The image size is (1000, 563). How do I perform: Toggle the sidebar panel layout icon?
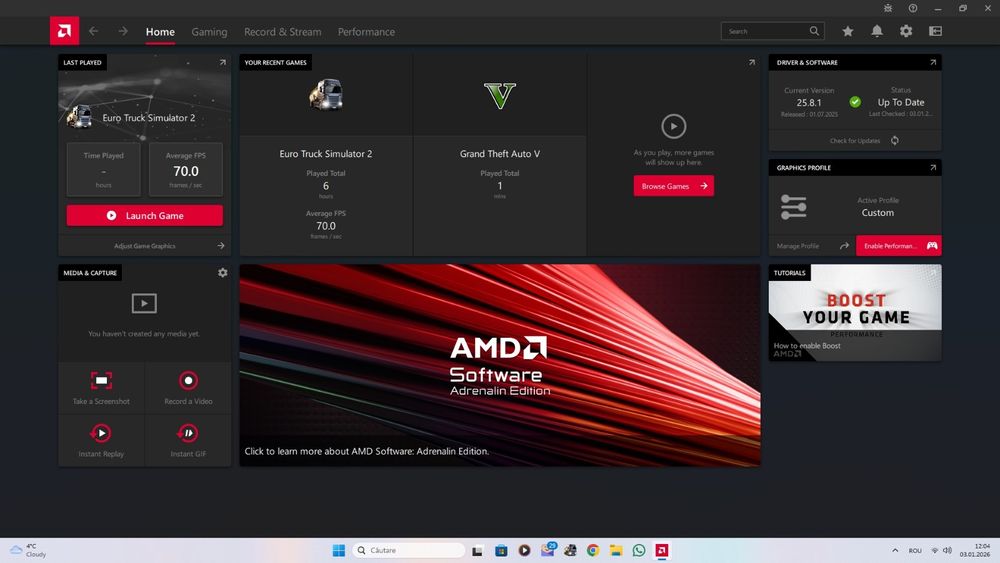click(x=936, y=31)
